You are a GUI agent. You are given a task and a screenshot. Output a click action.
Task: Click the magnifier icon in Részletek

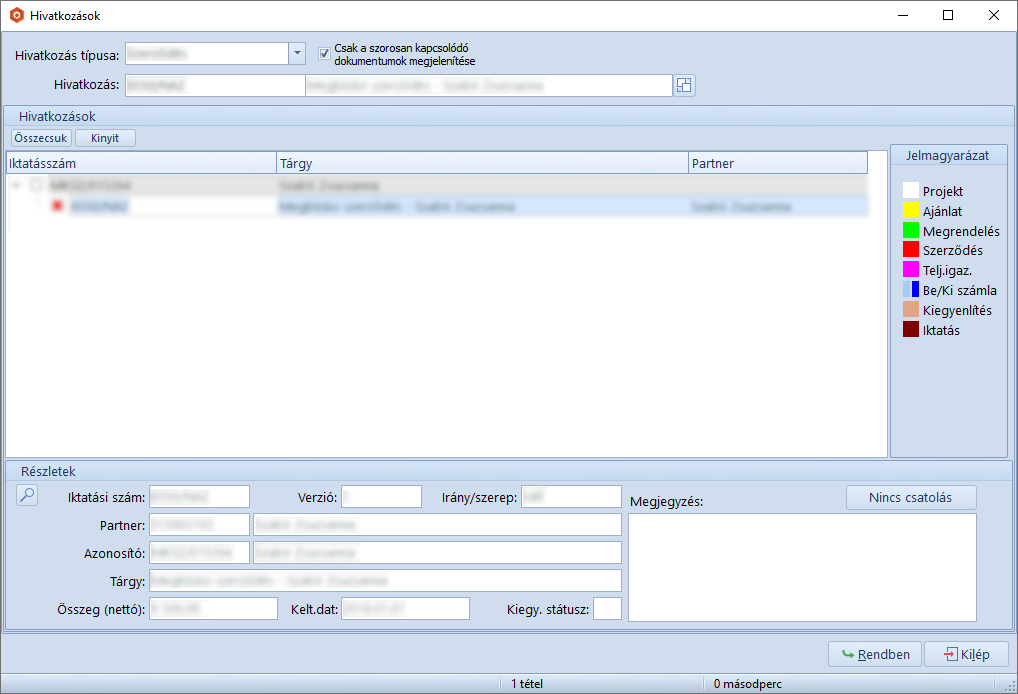click(x=27, y=495)
